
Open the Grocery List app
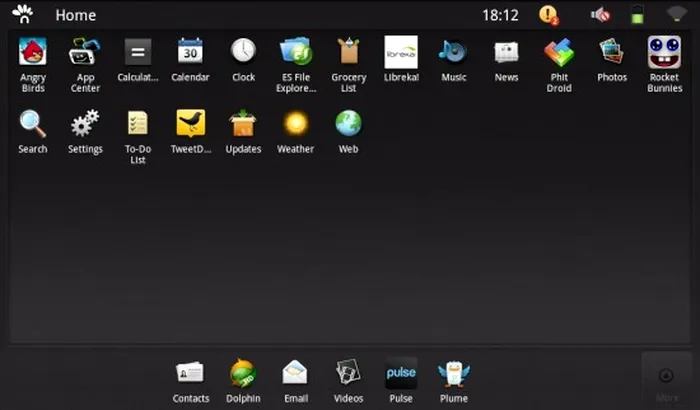pos(349,51)
